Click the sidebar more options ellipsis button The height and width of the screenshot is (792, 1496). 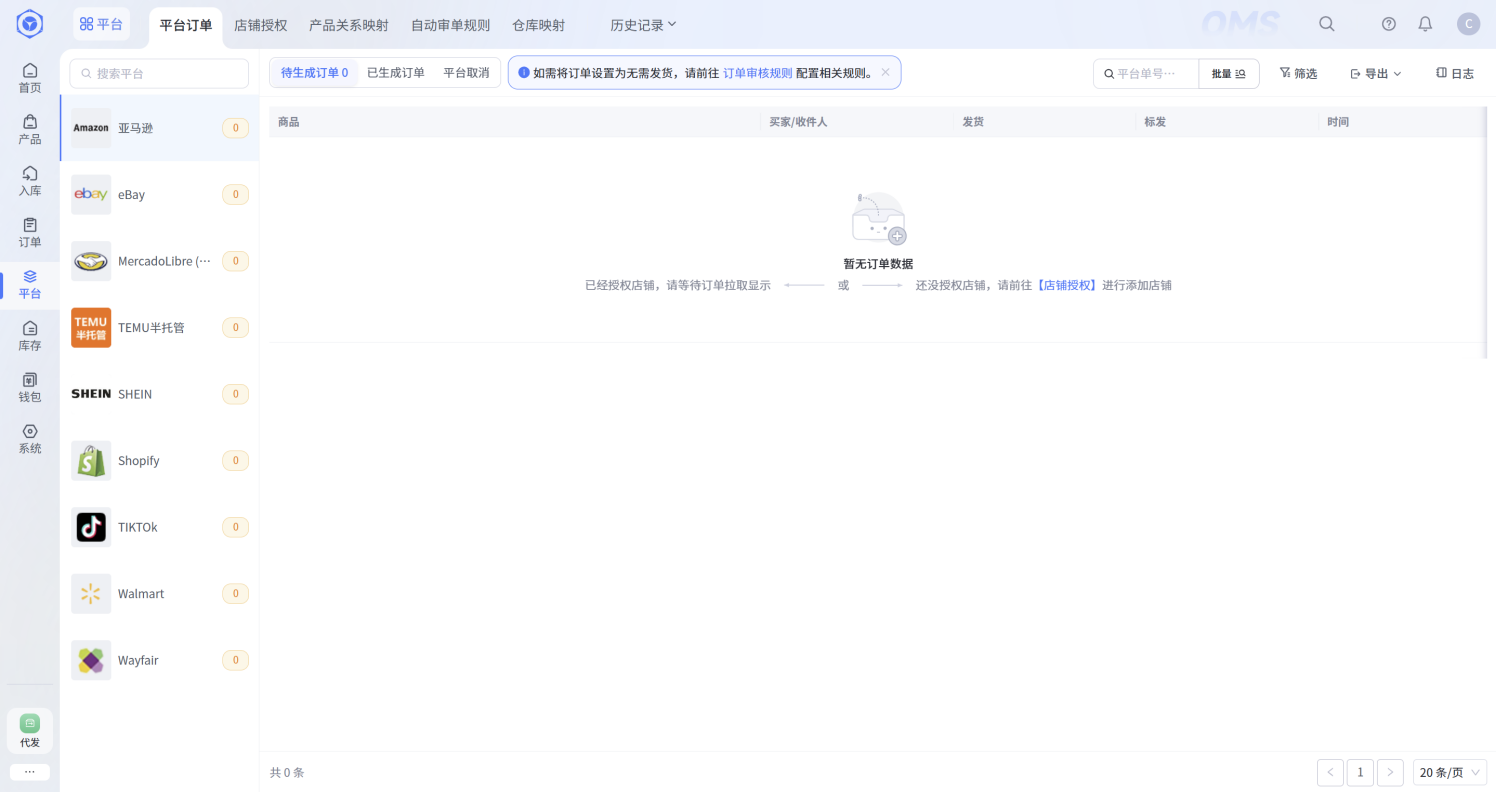point(30,772)
